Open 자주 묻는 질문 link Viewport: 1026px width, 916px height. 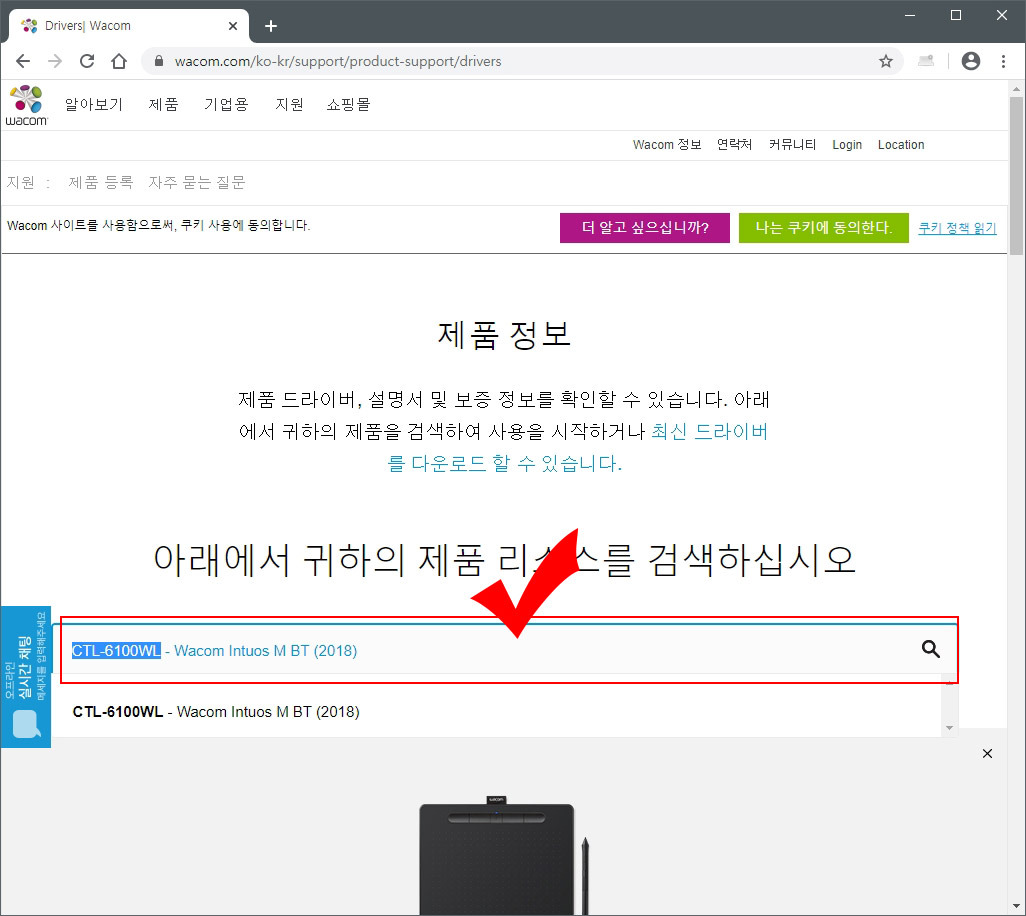(x=197, y=183)
